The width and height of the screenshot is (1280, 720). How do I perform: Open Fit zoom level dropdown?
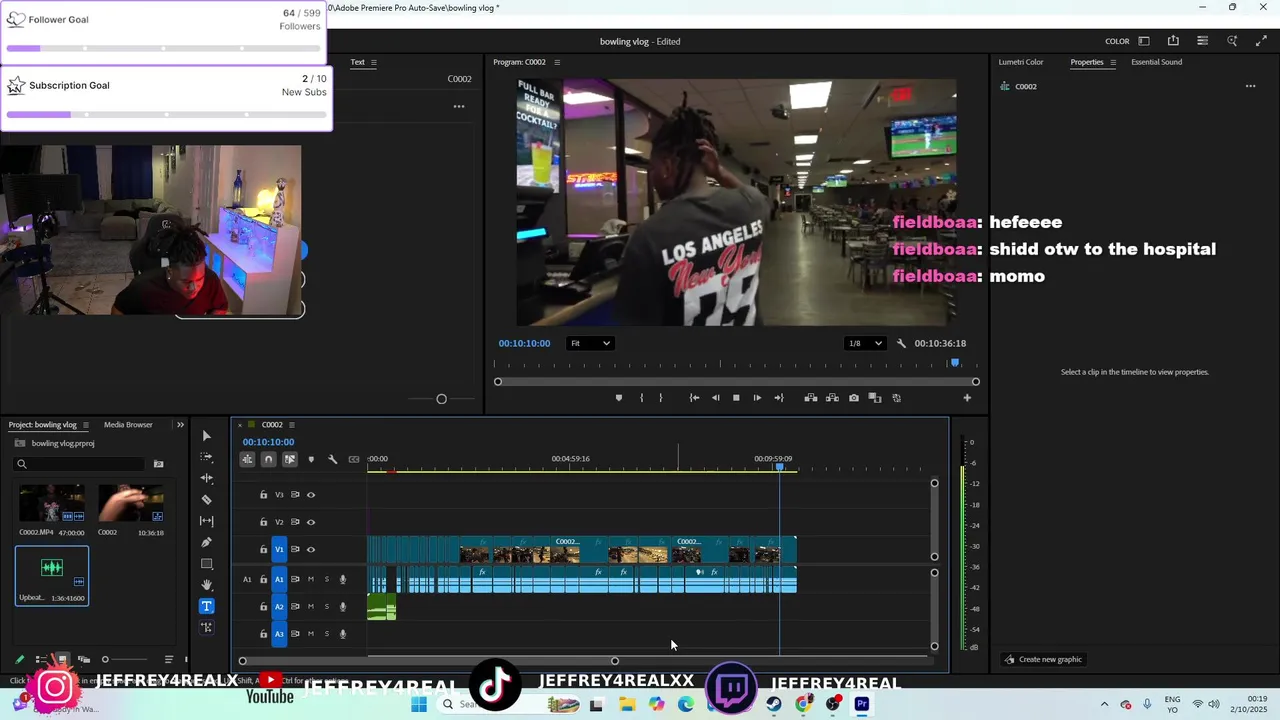589,343
